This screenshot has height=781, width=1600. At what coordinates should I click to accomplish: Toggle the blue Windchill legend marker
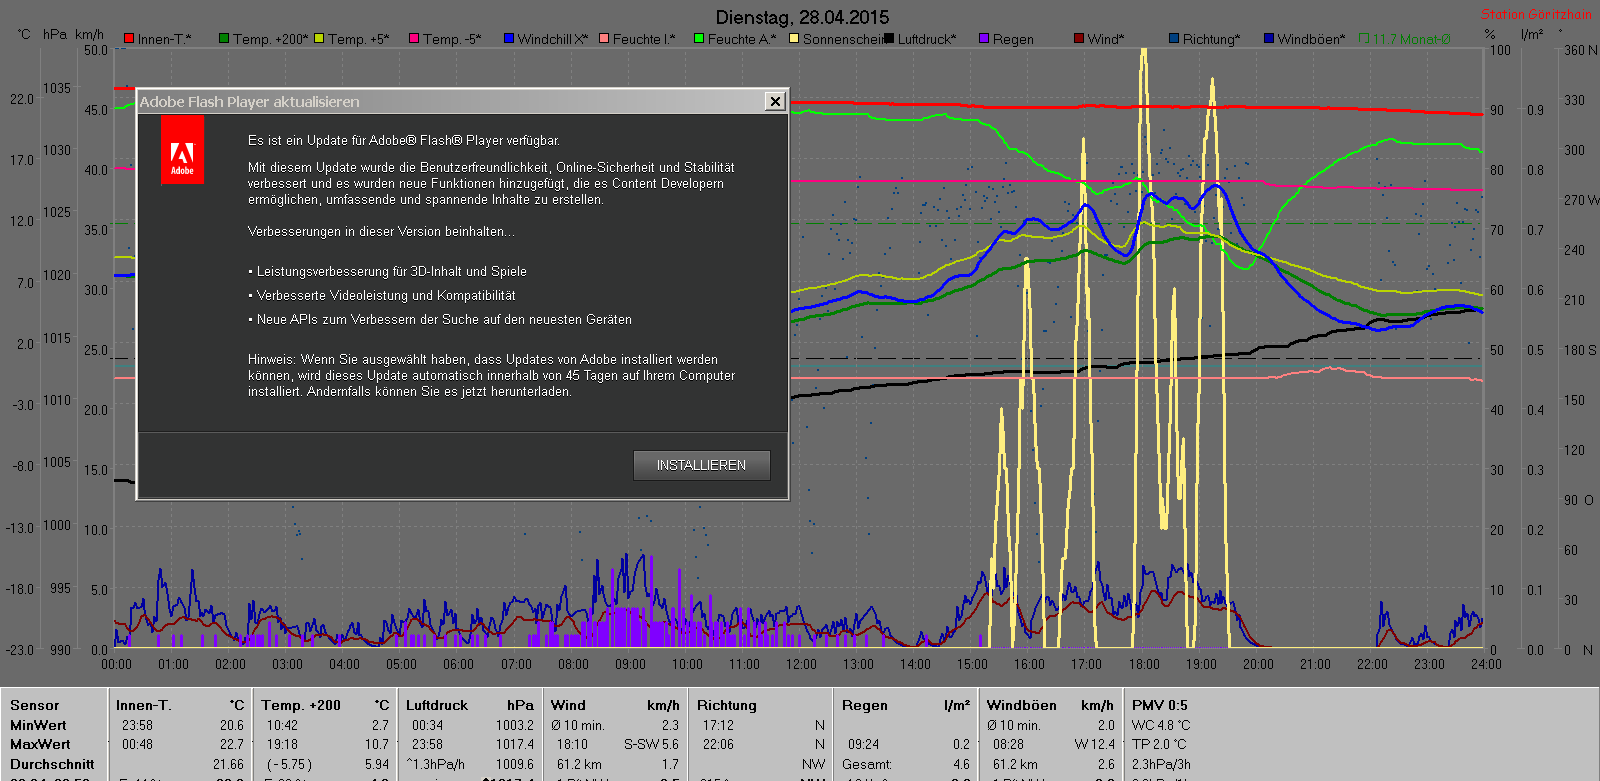[x=509, y=39]
